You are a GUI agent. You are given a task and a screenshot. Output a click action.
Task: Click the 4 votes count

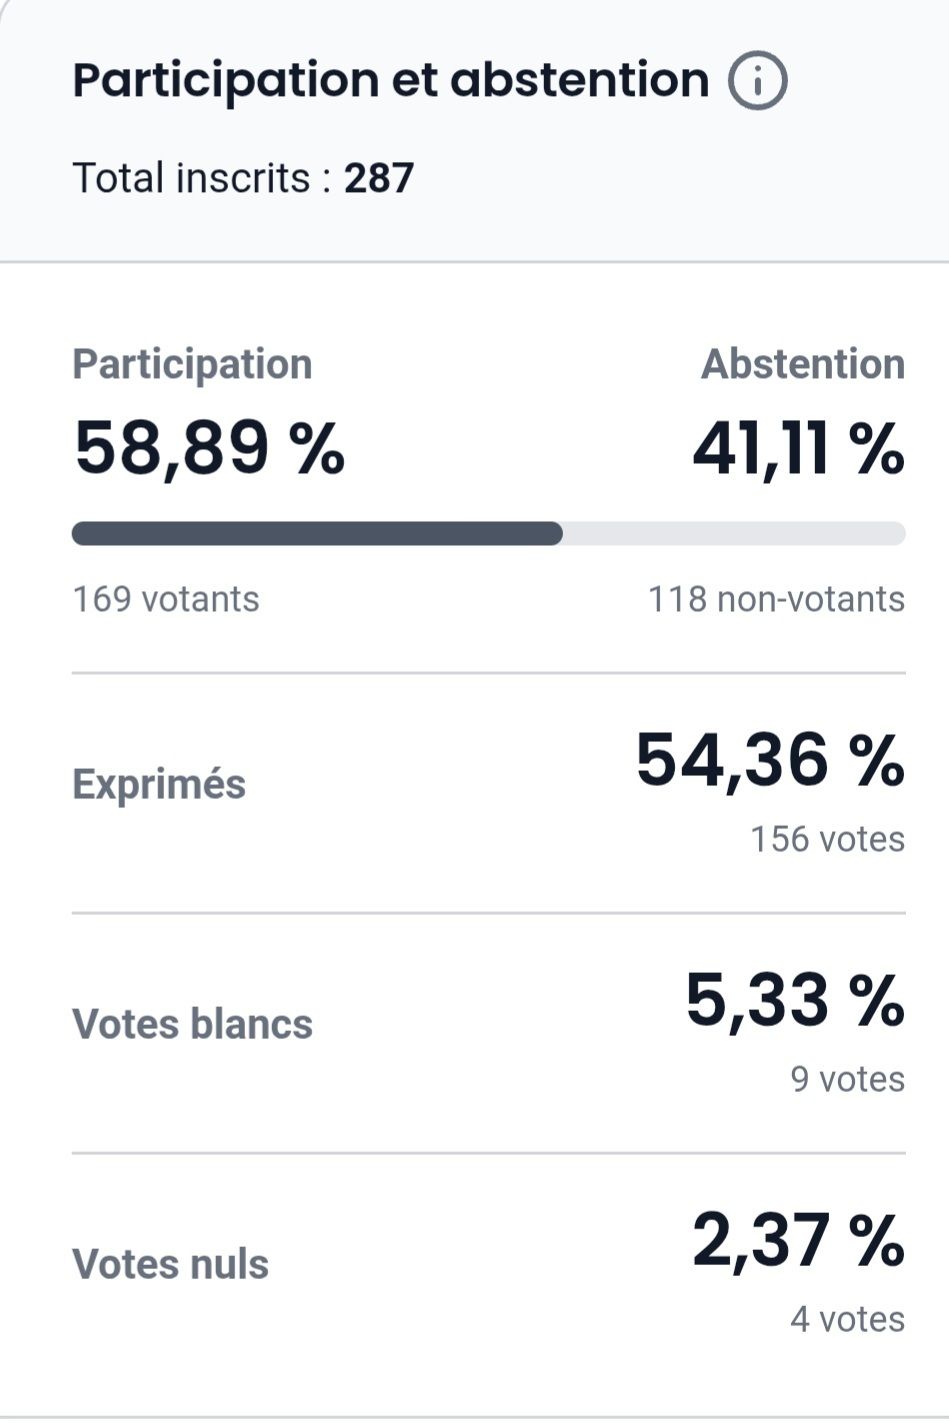click(847, 1319)
